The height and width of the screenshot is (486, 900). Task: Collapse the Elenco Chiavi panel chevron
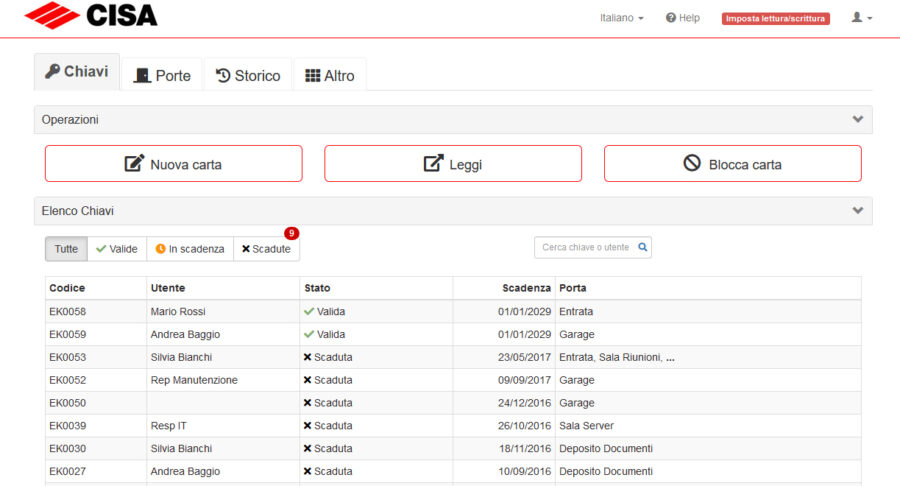(858, 211)
